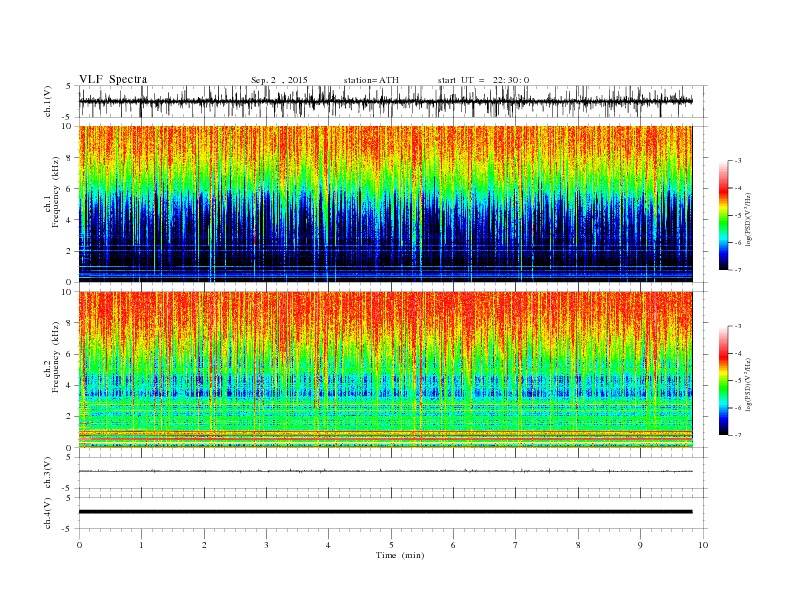
Task: Click the thick black ch.4 waveform band
Action: coord(385,512)
